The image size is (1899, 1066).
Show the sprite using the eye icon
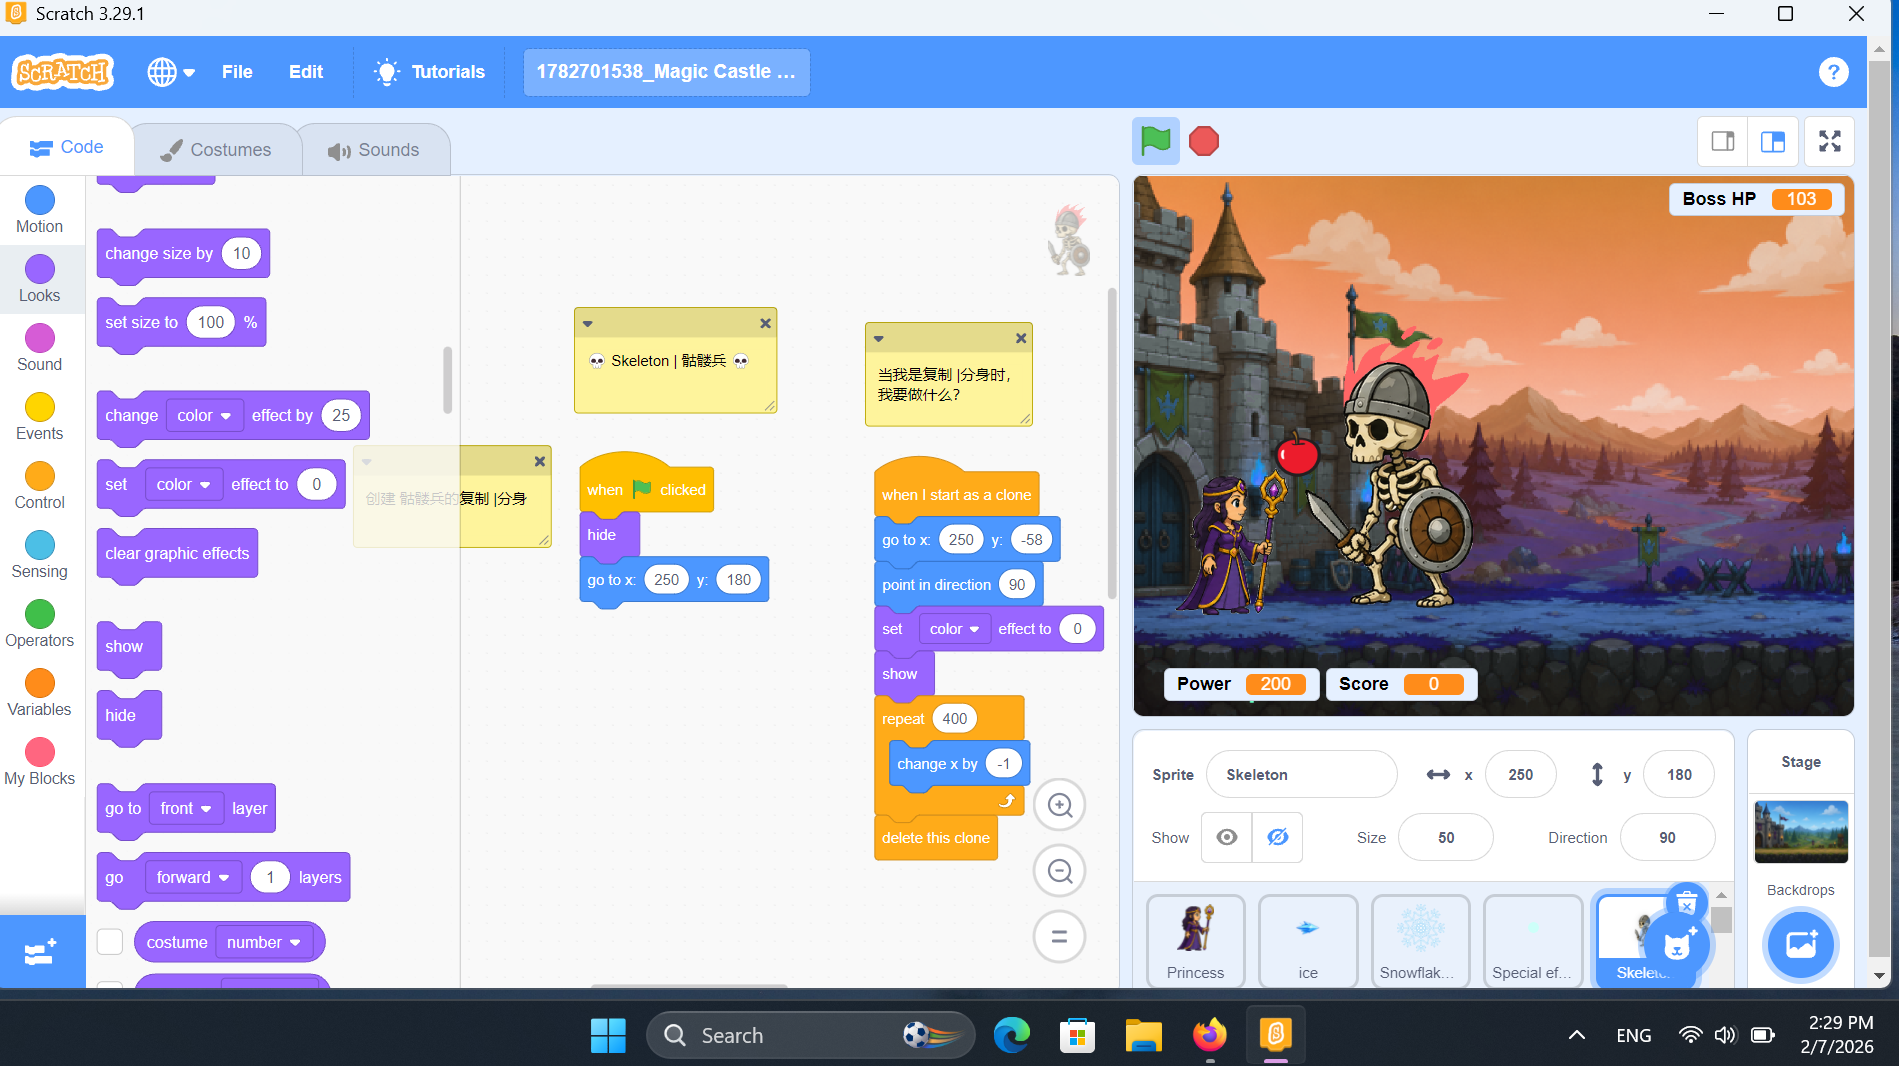(x=1227, y=838)
